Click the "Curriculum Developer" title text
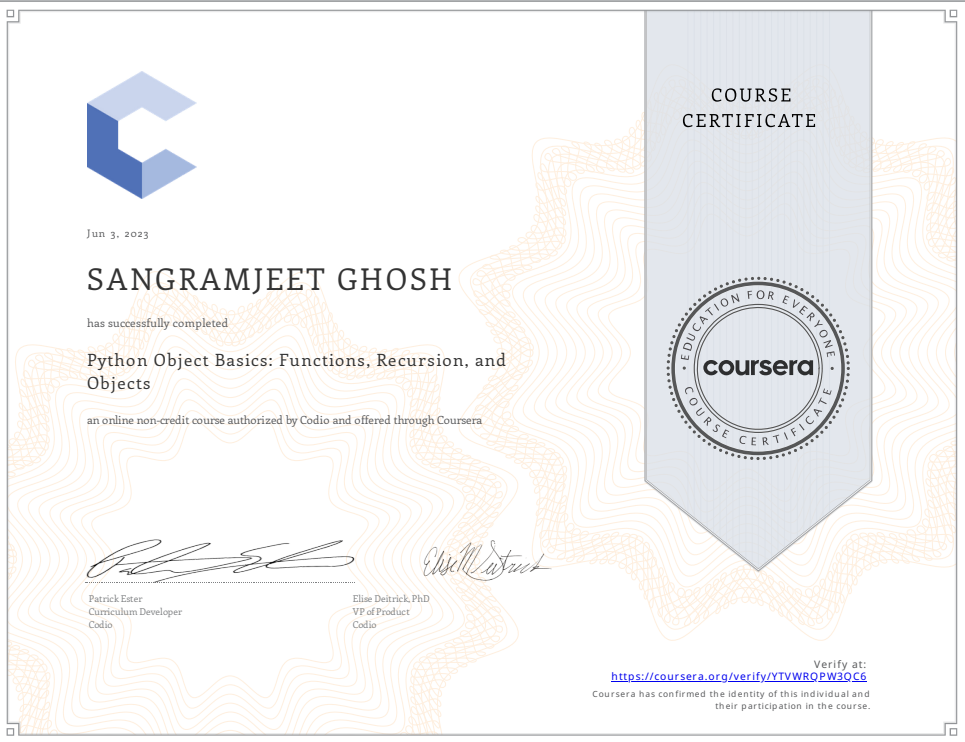Screen dimensions: 965x742 click(135, 611)
